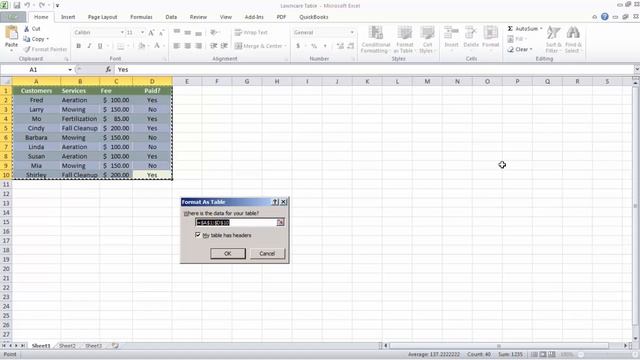Click the Wrap Text button
Image resolution: width=640 pixels, height=360 pixels.
[x=251, y=32]
